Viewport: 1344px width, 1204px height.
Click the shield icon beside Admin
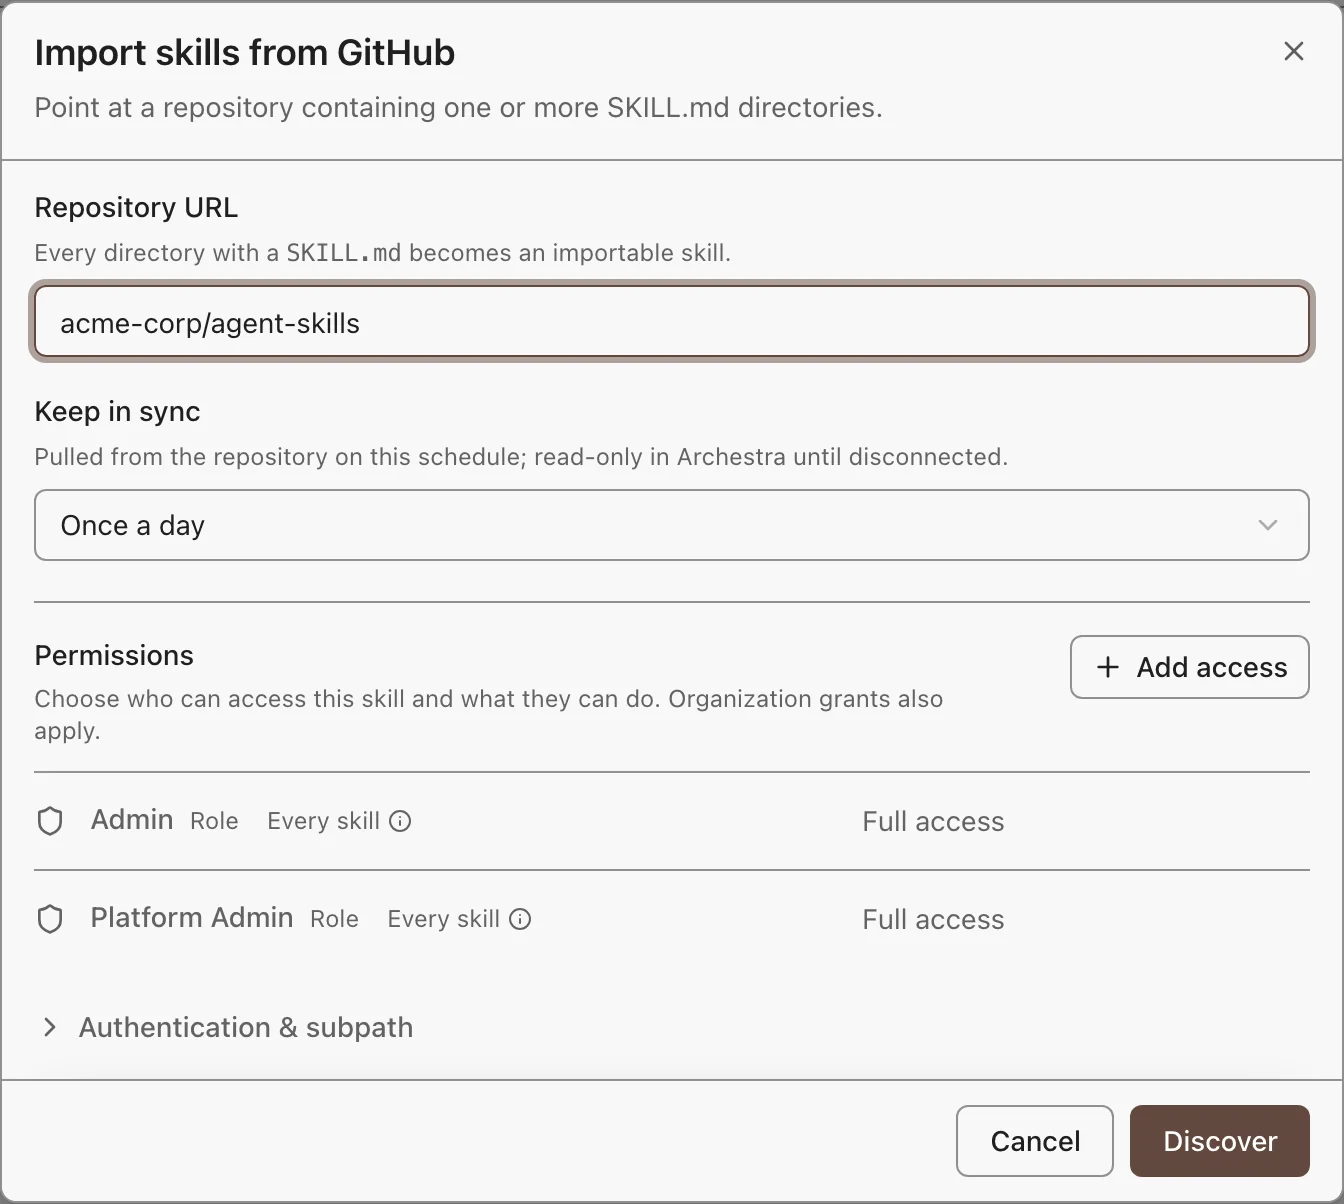[x=50, y=821]
